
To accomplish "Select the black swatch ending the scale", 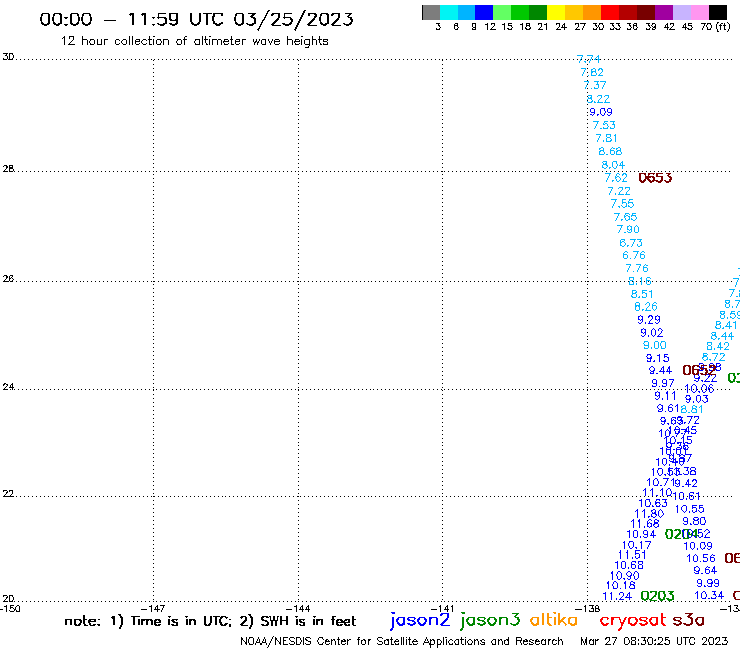I will [x=718, y=12].
